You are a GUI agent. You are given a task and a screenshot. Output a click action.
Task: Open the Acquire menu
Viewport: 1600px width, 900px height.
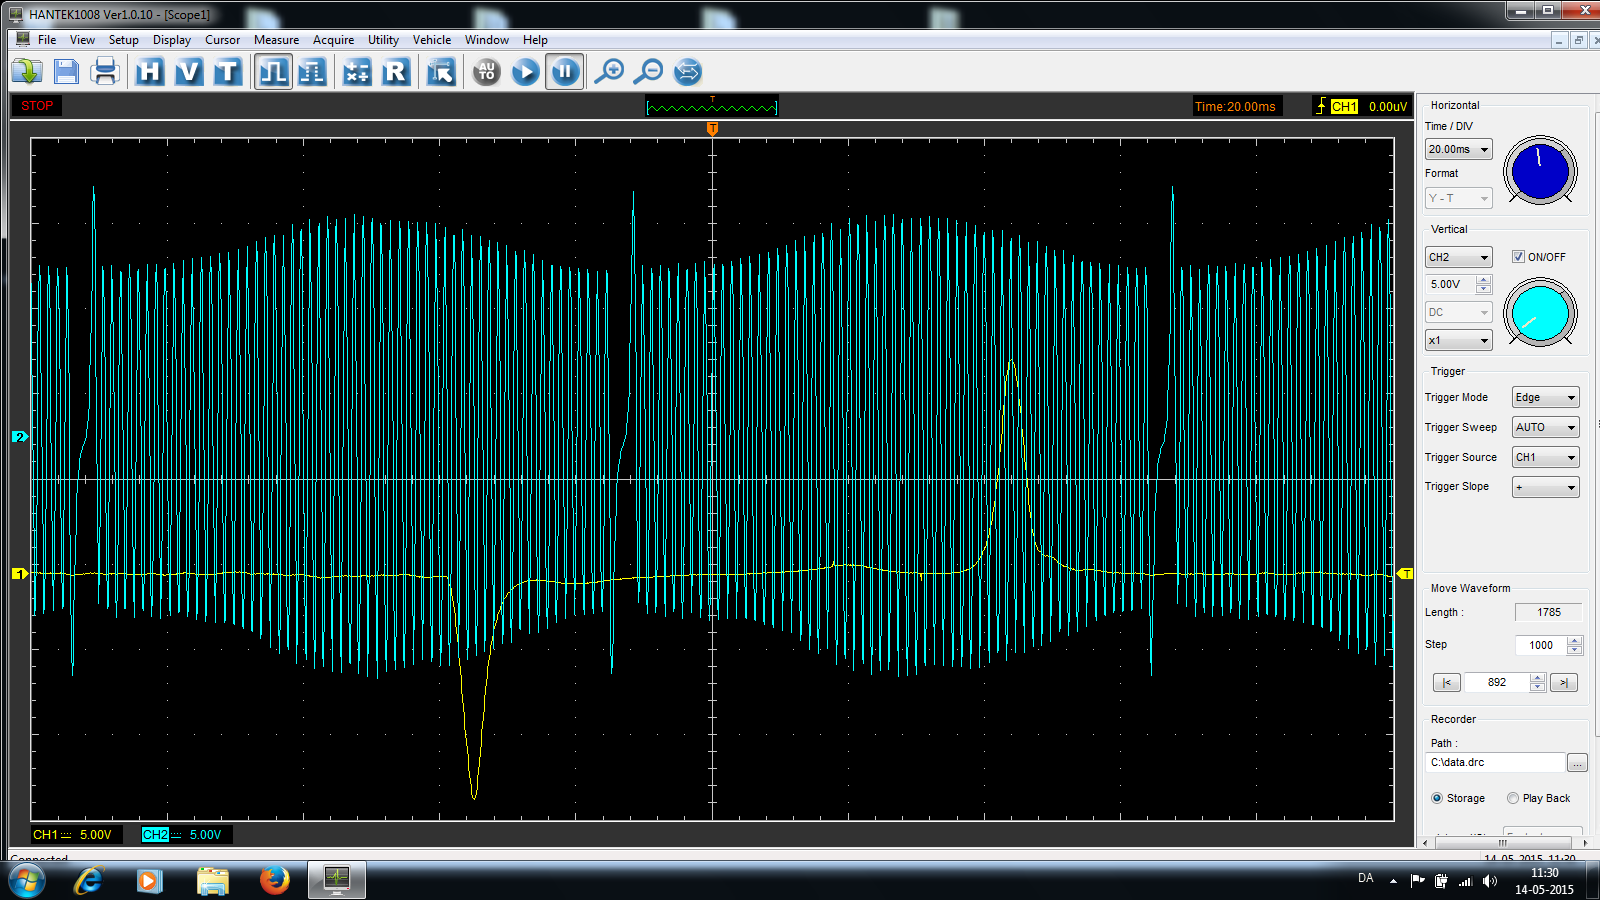coord(333,40)
